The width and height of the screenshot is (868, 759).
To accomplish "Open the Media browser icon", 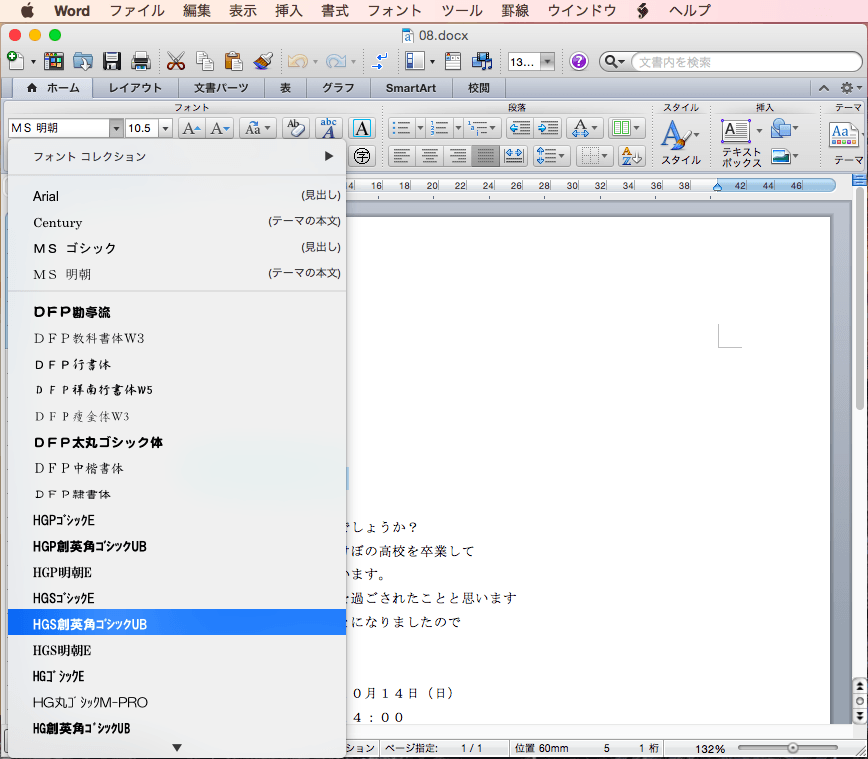I will click(x=482, y=61).
